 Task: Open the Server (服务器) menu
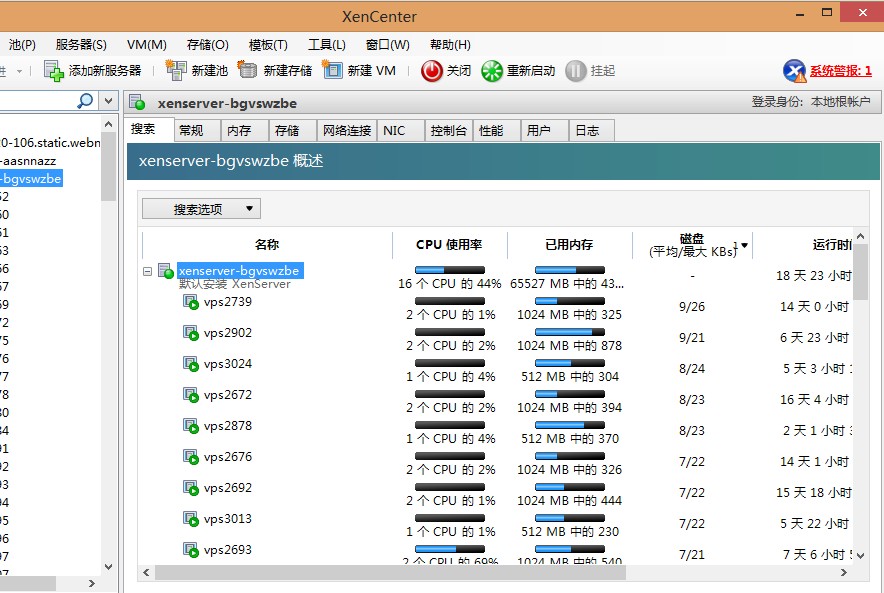[81, 45]
